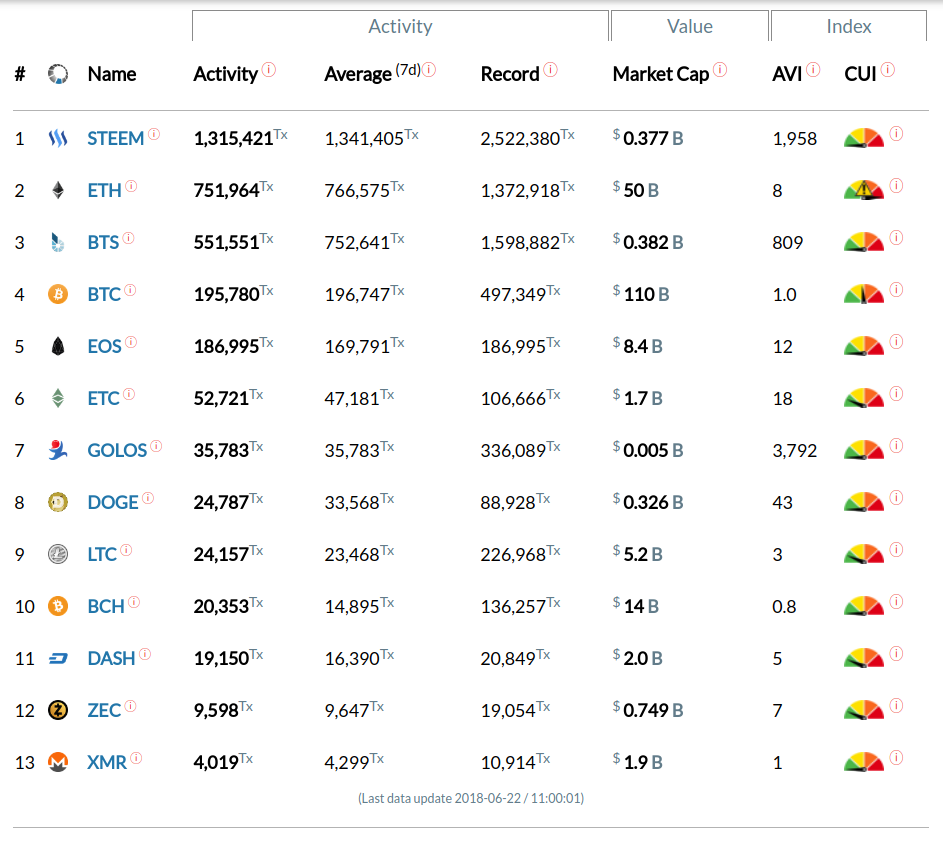Image resolution: width=943 pixels, height=851 pixels.
Task: Click the BitShares BTS logo icon
Action: tap(58, 242)
